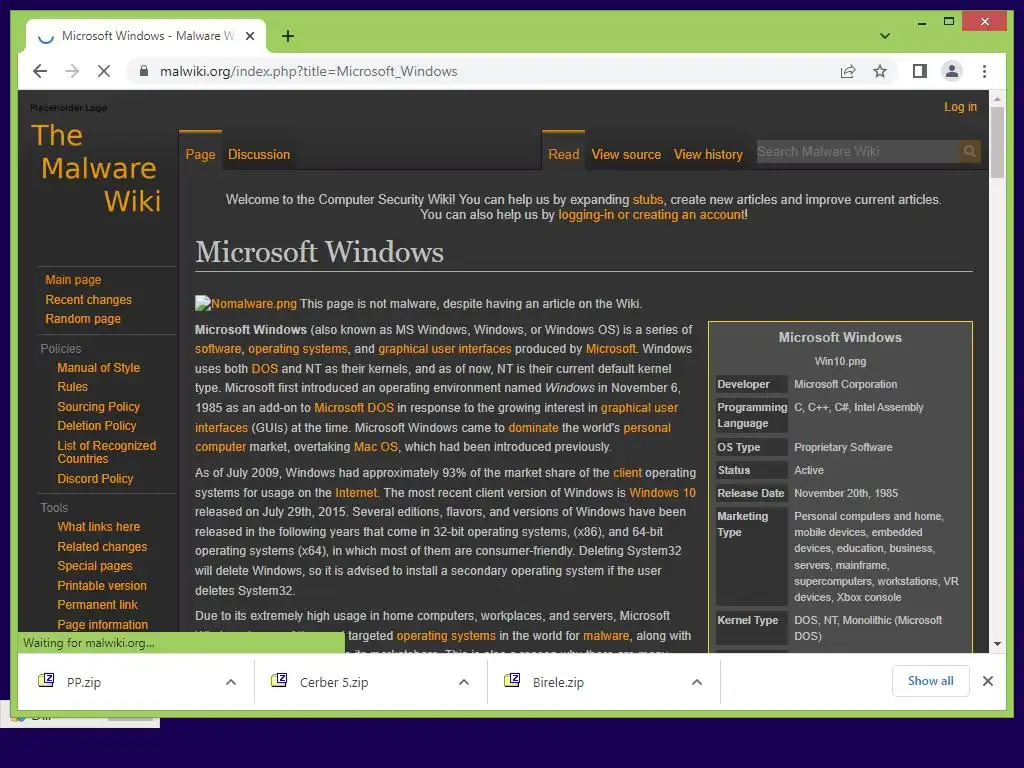Click the Log in link
This screenshot has height=768, width=1024.
click(960, 106)
